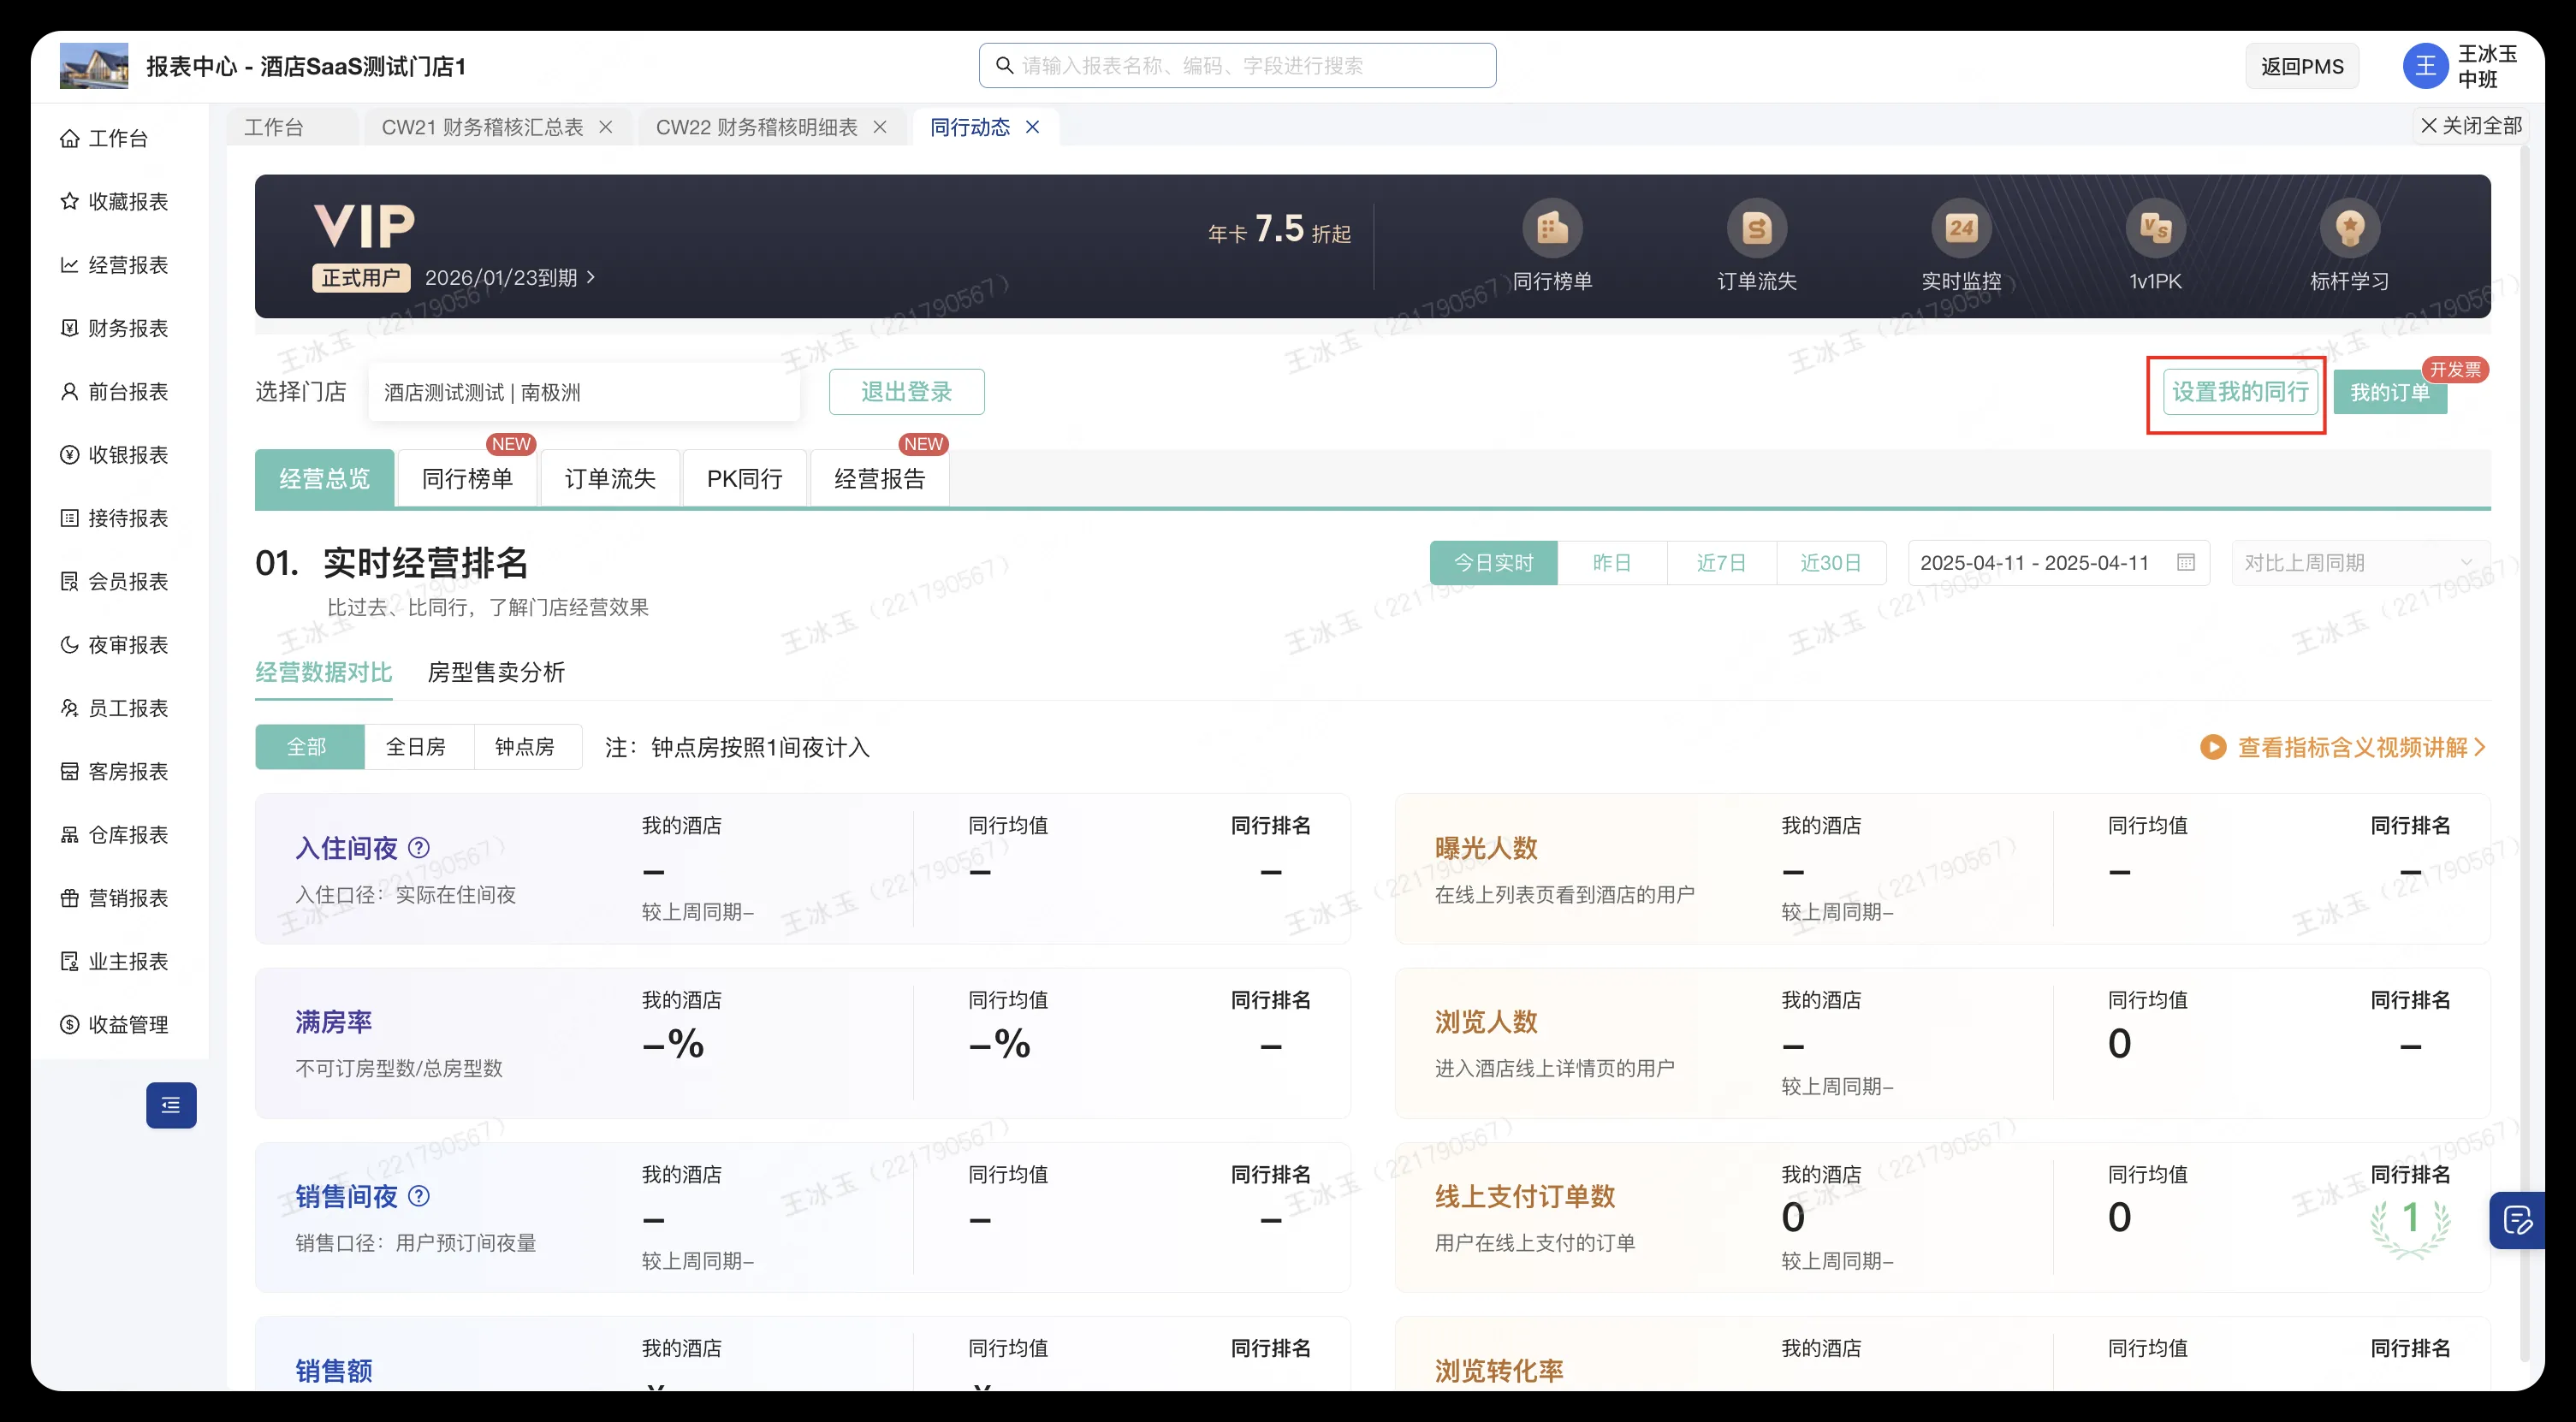This screenshot has height=1422, width=2576.
Task: Filter by 全日房 room type
Action: tap(419, 747)
